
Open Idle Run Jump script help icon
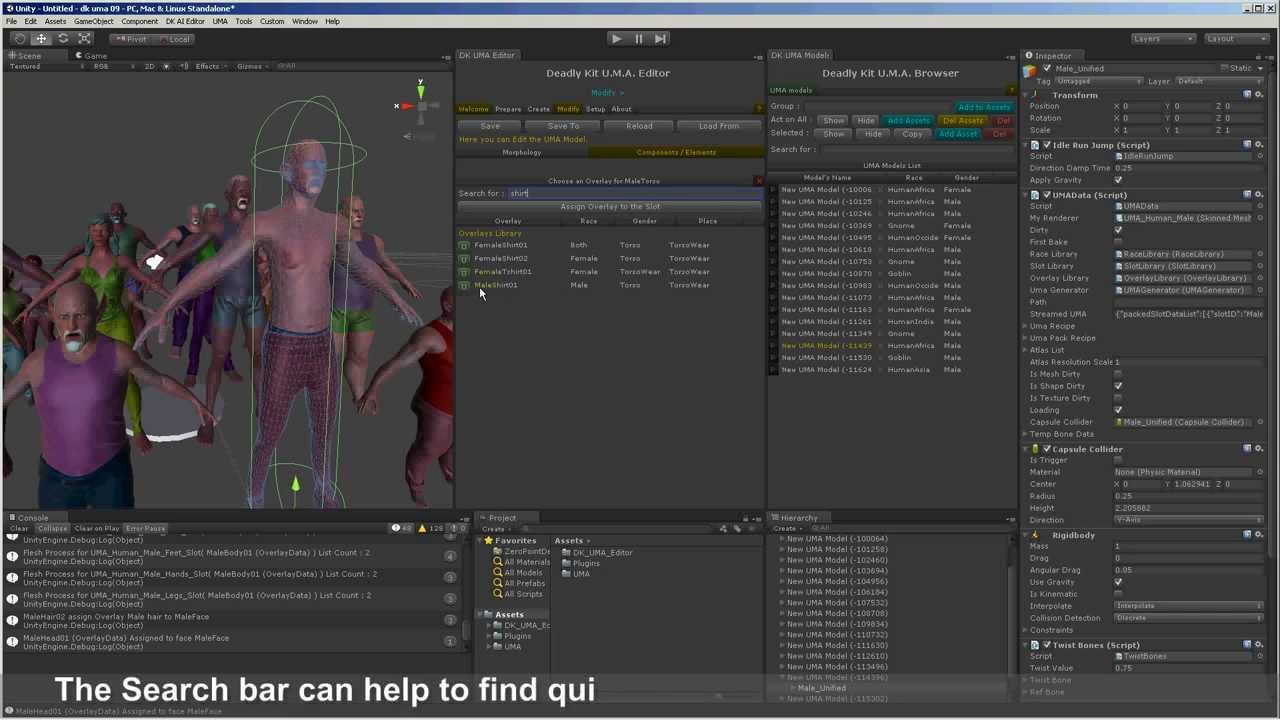point(1247,145)
